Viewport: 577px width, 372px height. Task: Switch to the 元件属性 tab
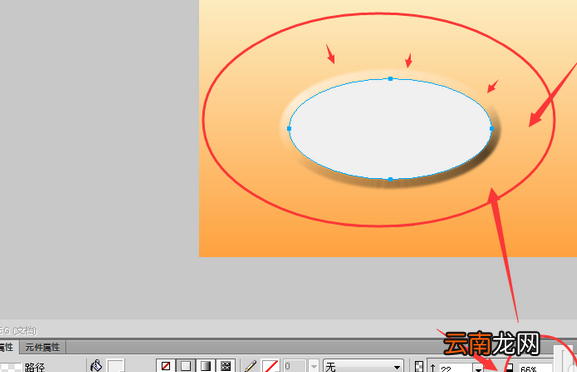tap(42, 347)
